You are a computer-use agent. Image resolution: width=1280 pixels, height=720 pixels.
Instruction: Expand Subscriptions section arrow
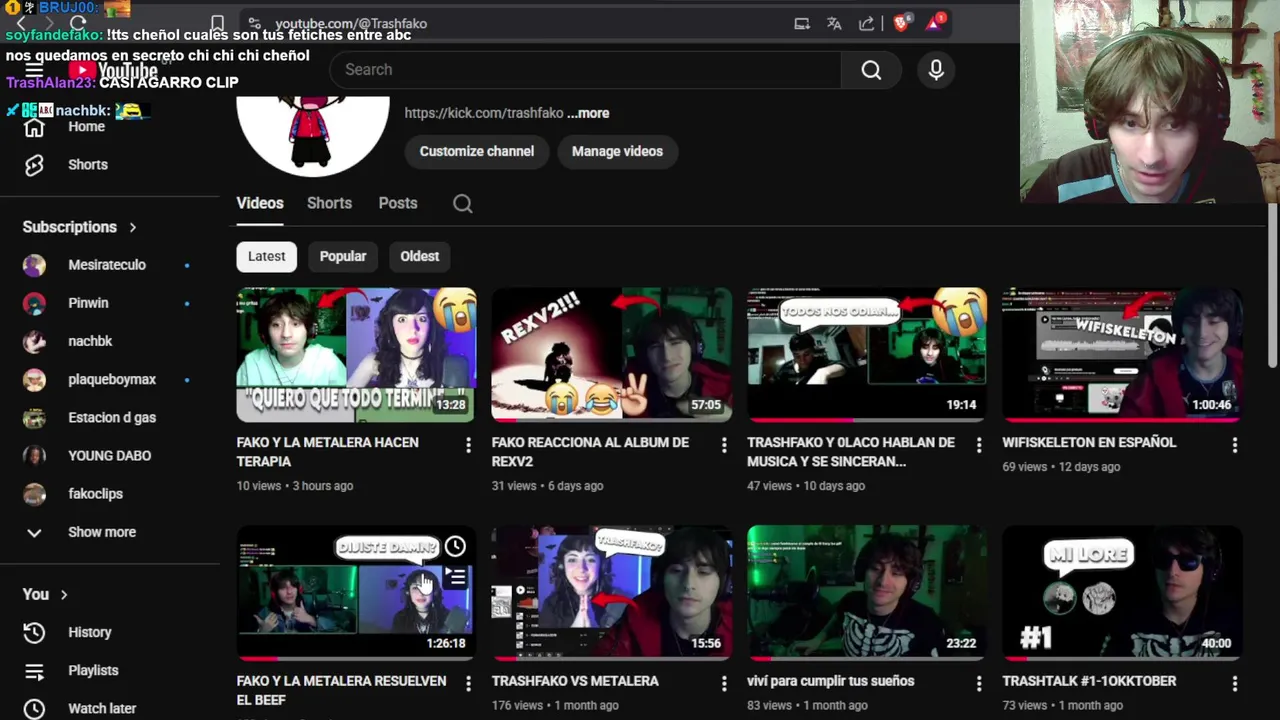(x=132, y=227)
